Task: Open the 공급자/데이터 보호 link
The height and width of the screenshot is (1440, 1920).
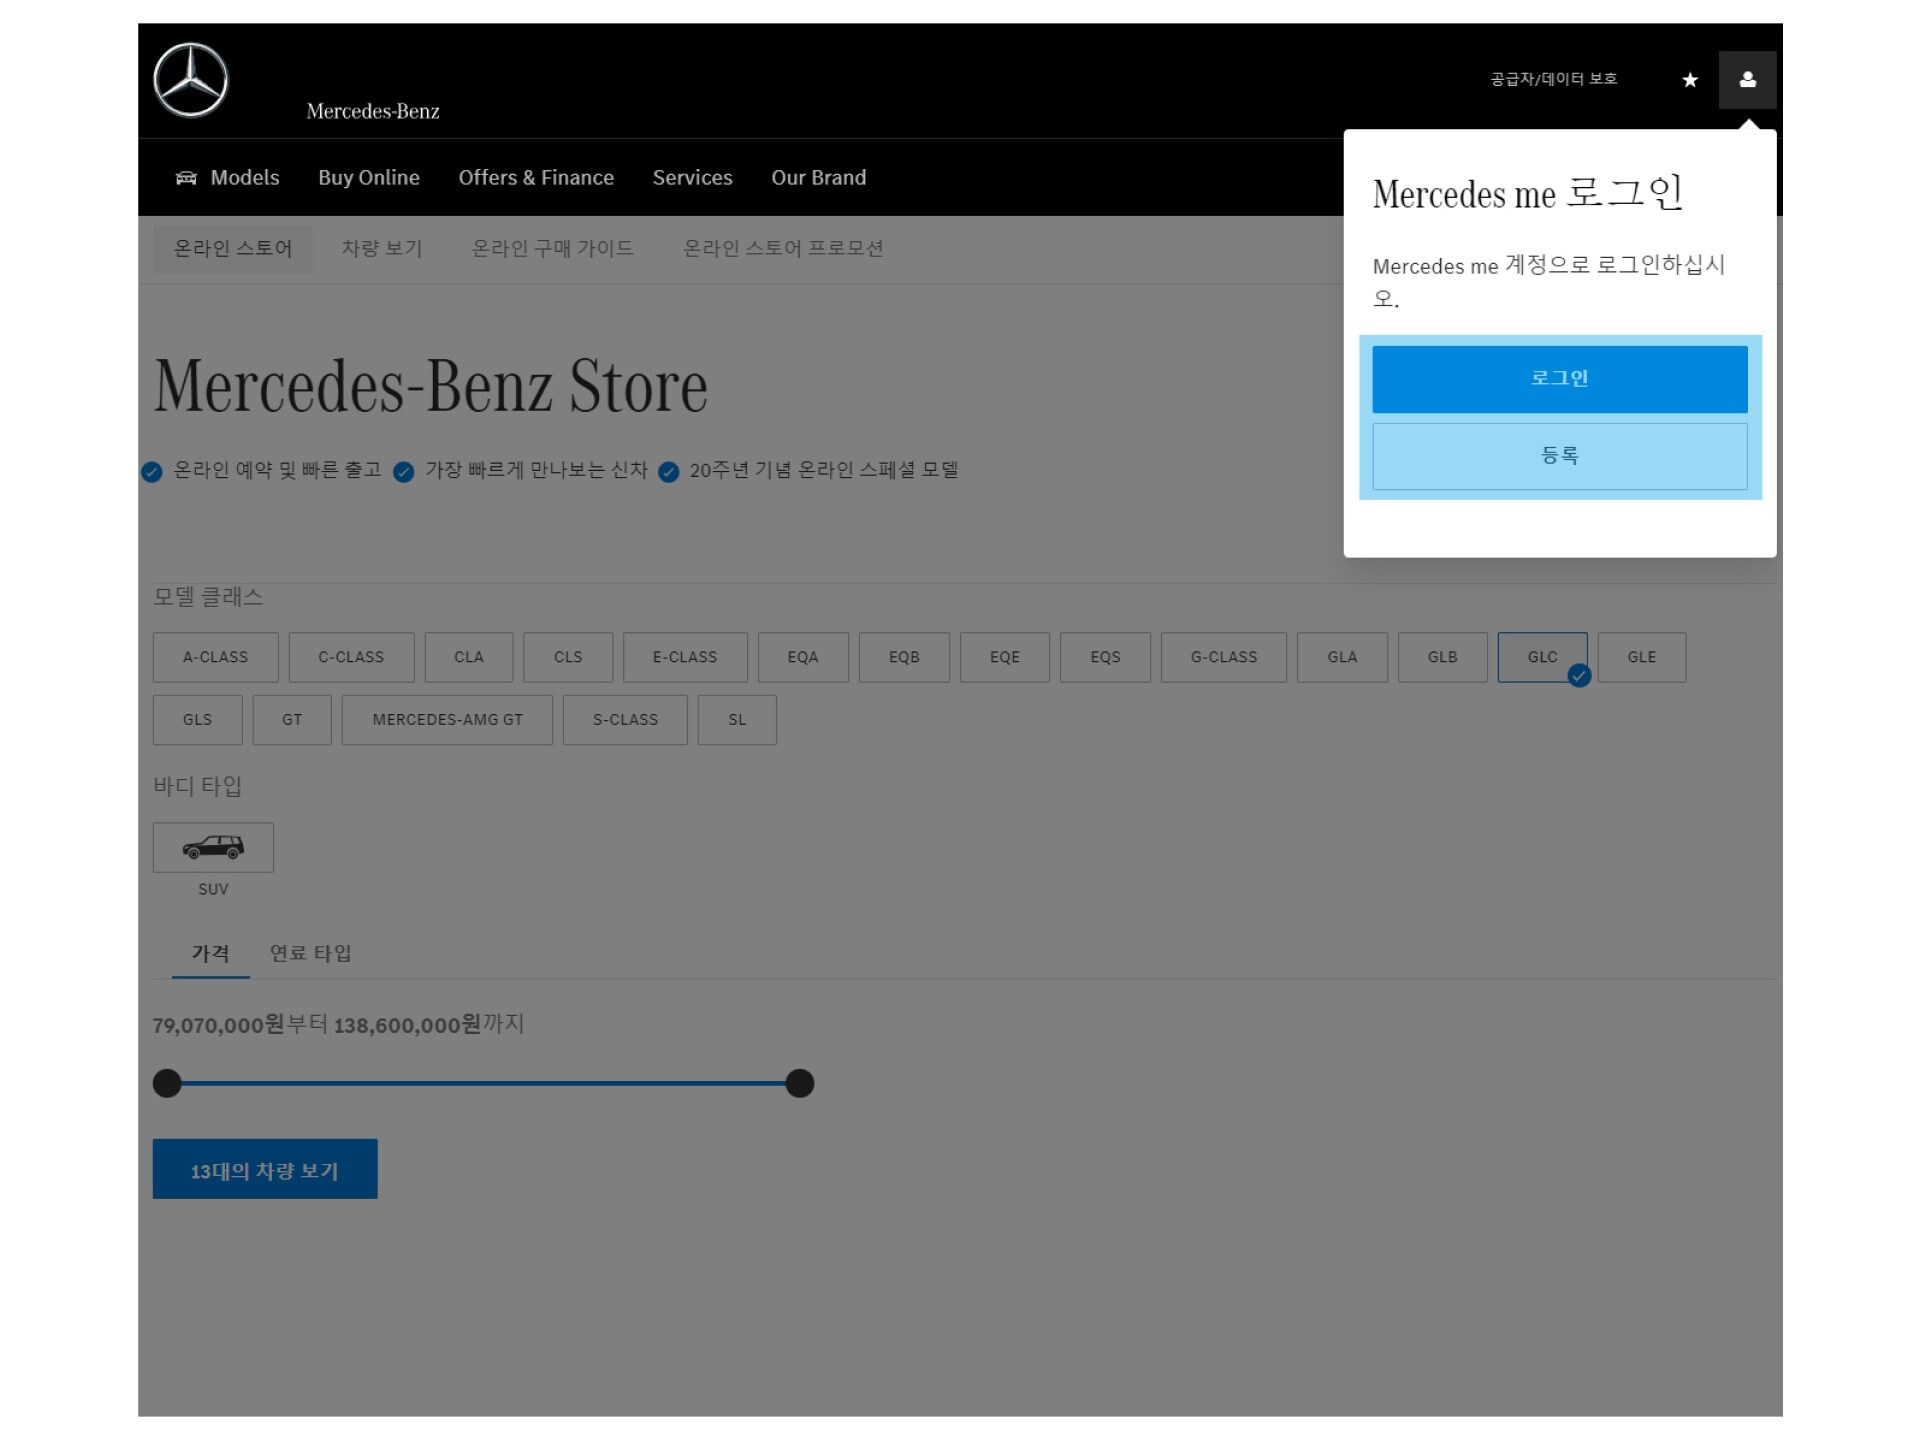Action: pos(1553,79)
